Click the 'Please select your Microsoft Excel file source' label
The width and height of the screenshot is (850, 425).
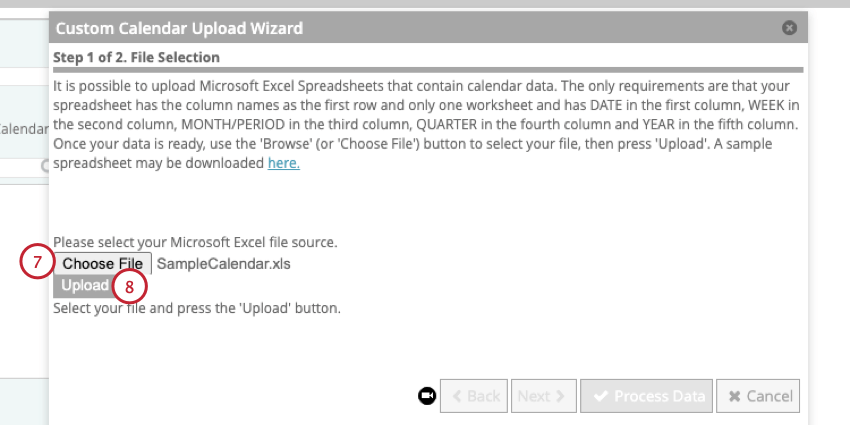point(195,242)
